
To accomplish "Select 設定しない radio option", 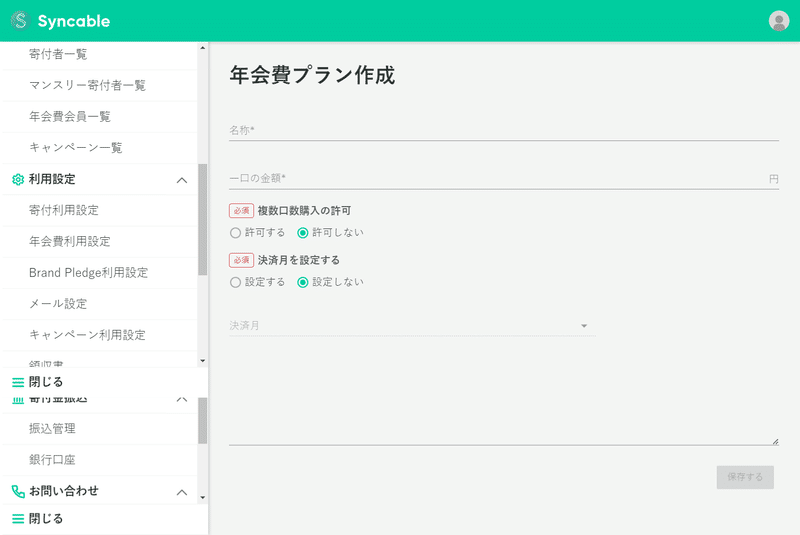I will tap(303, 283).
